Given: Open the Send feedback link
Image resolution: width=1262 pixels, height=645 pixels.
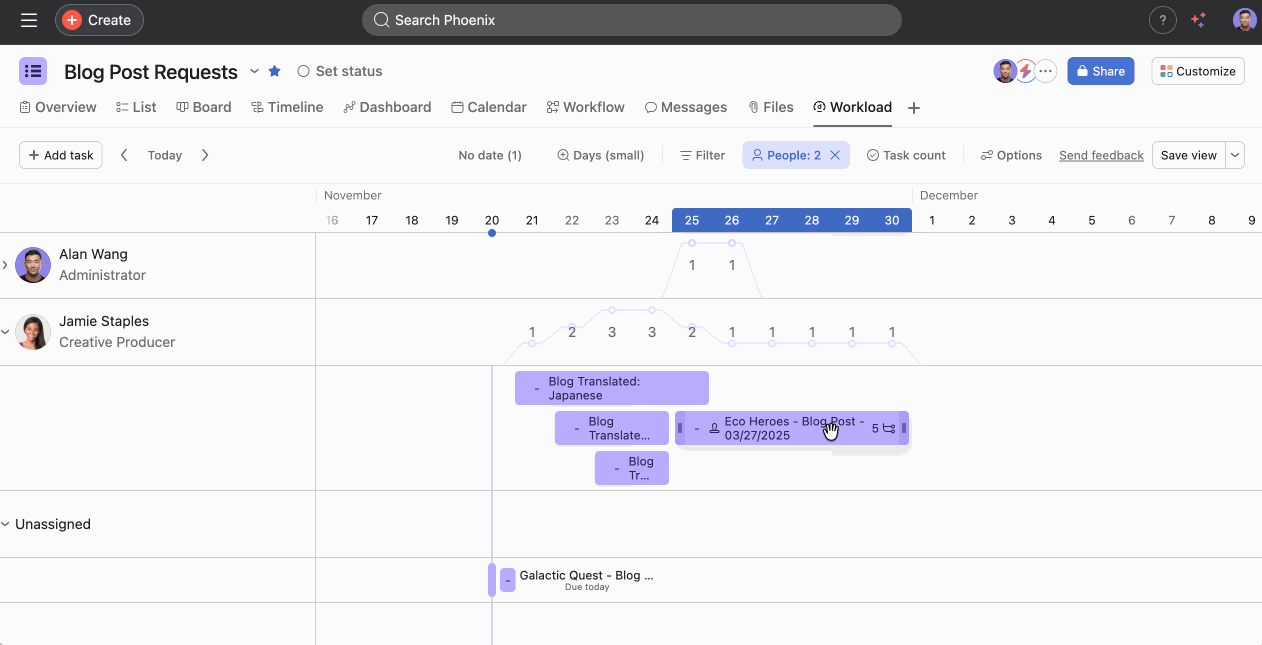Looking at the screenshot, I should [1101, 155].
